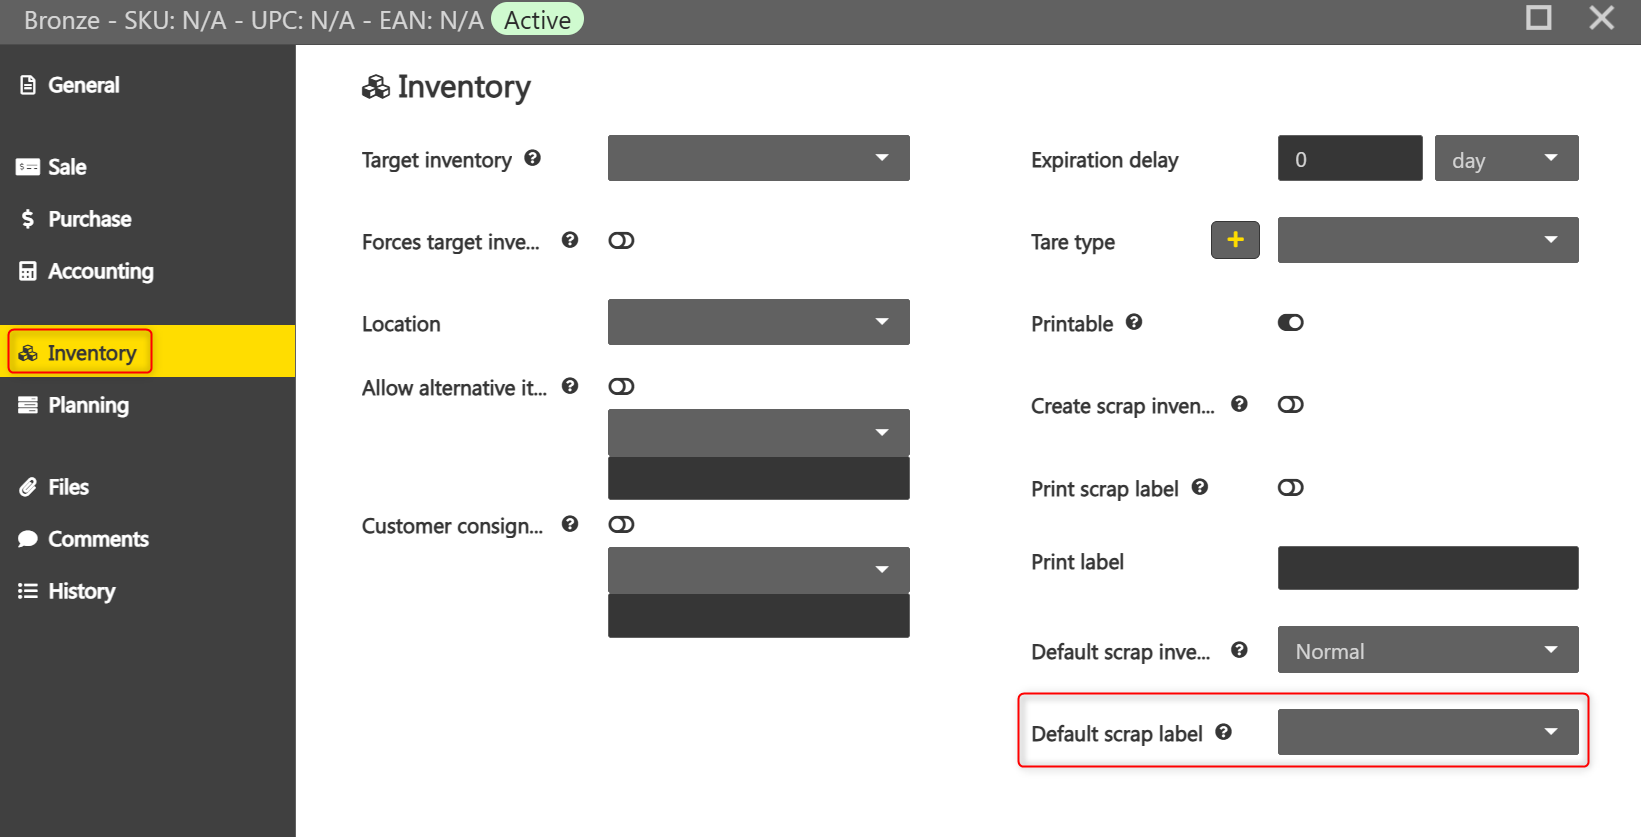Expand the Default scrap label dropdown
Image resolution: width=1641 pixels, height=837 pixels.
pos(1428,732)
